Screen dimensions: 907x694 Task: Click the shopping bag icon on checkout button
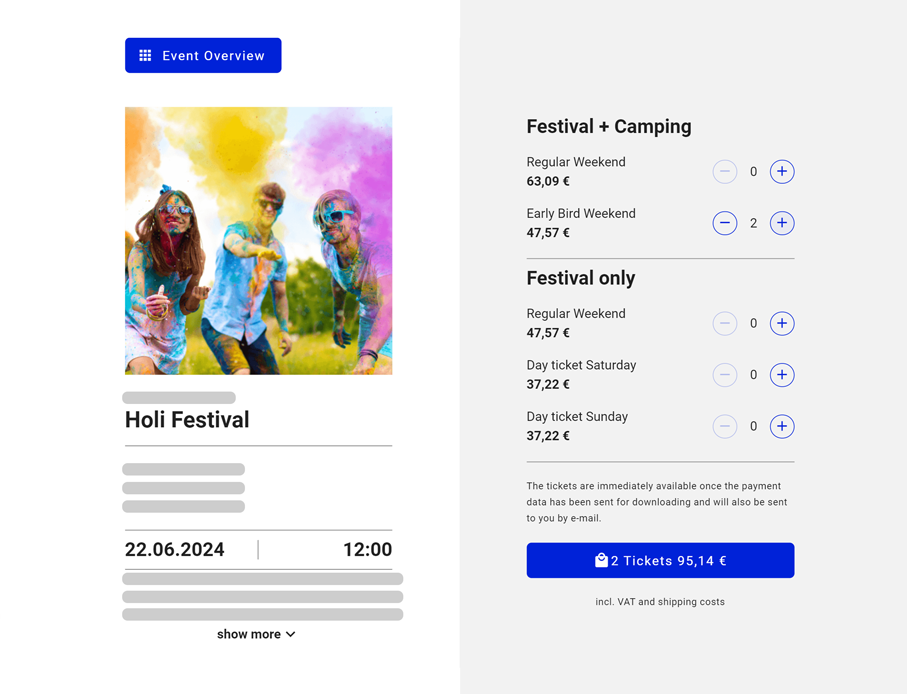click(x=601, y=561)
